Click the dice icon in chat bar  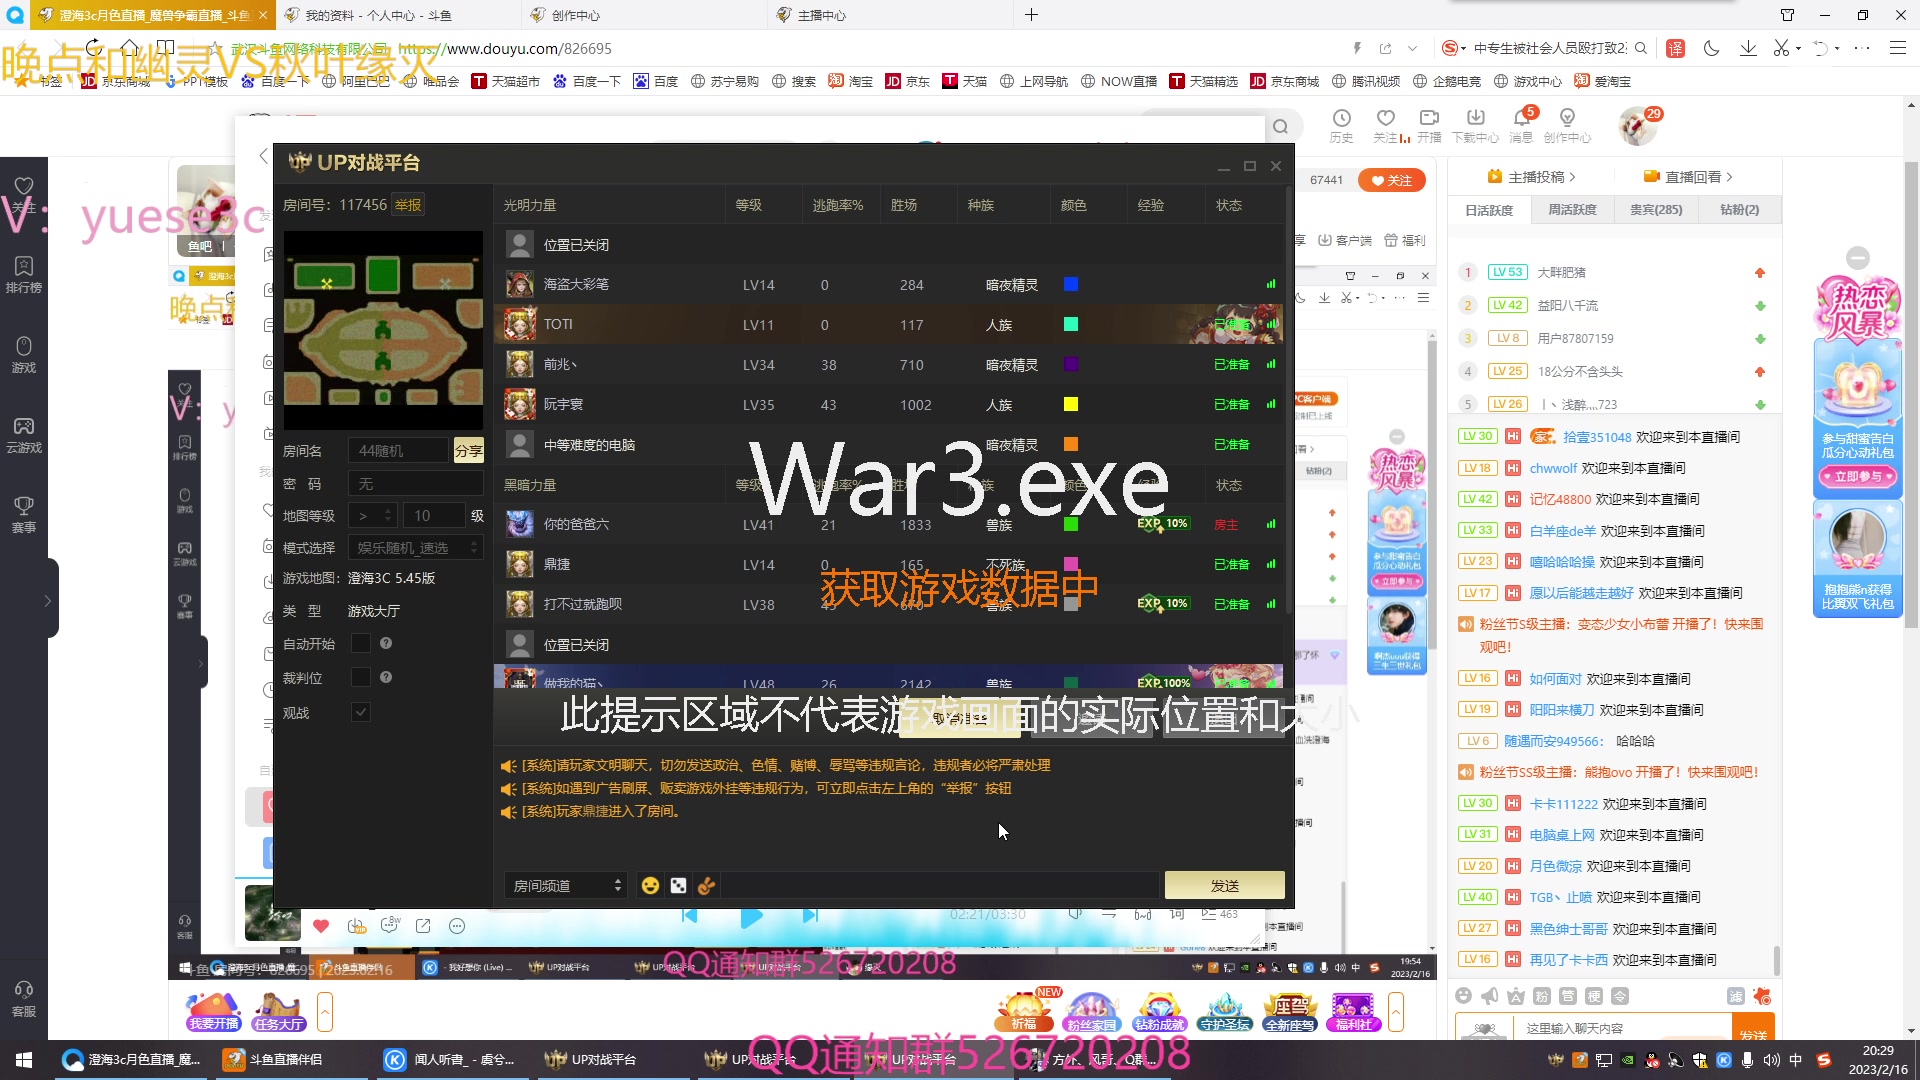[678, 886]
